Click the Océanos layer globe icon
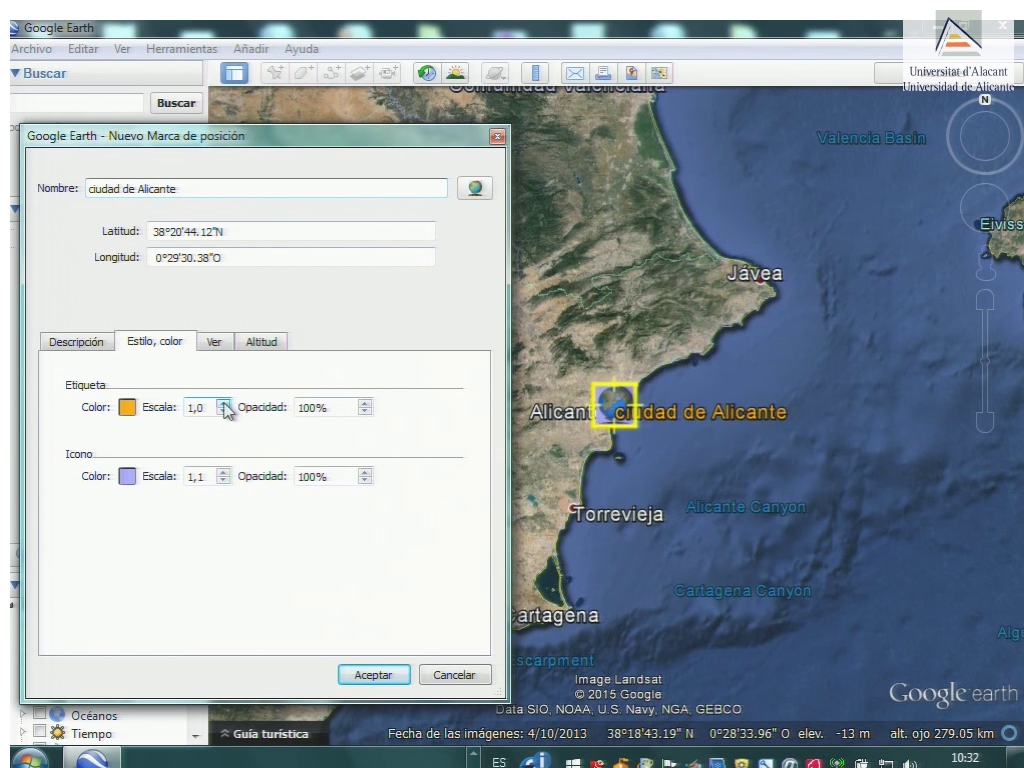The width and height of the screenshot is (1024, 768). pyautogui.click(x=57, y=714)
